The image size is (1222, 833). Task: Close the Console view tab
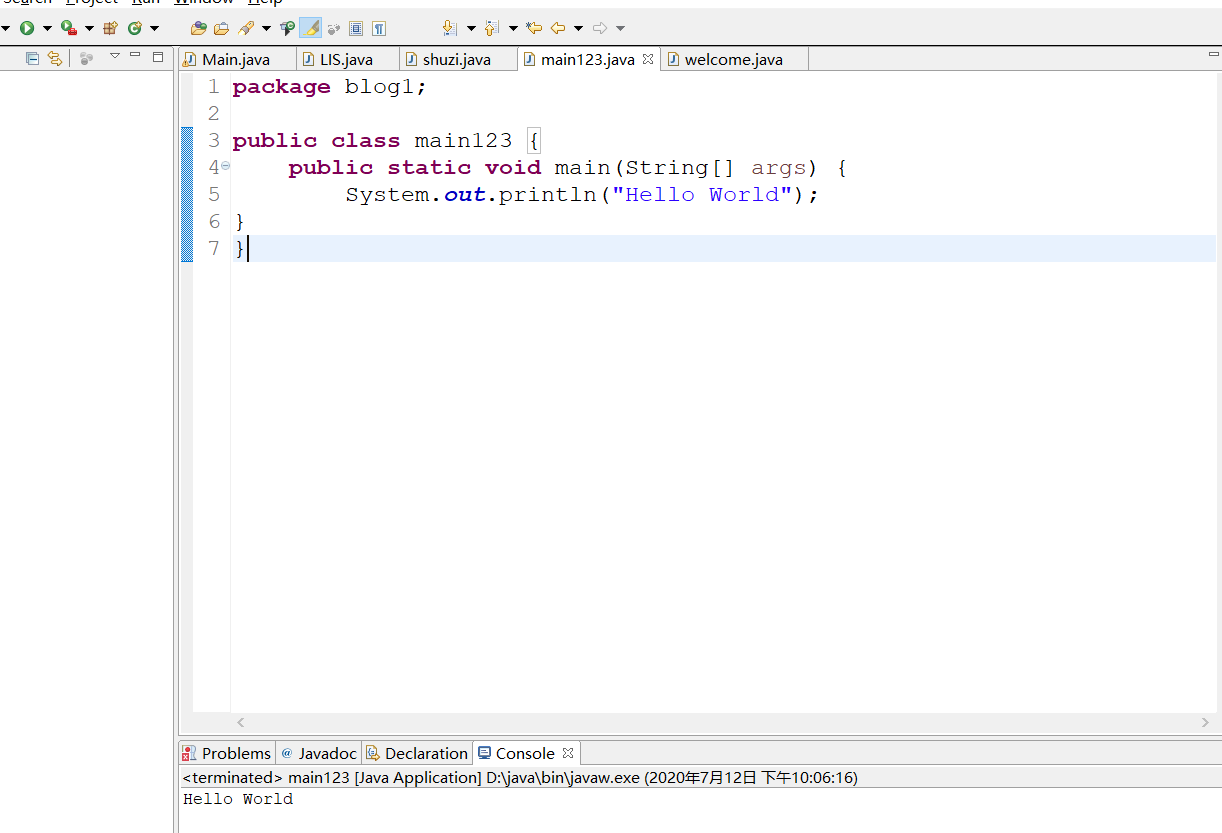click(x=567, y=753)
